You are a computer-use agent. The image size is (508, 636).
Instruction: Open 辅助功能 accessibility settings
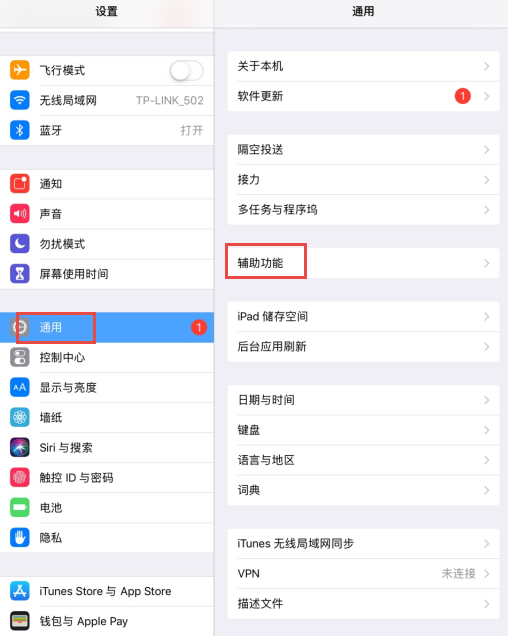coord(363,263)
